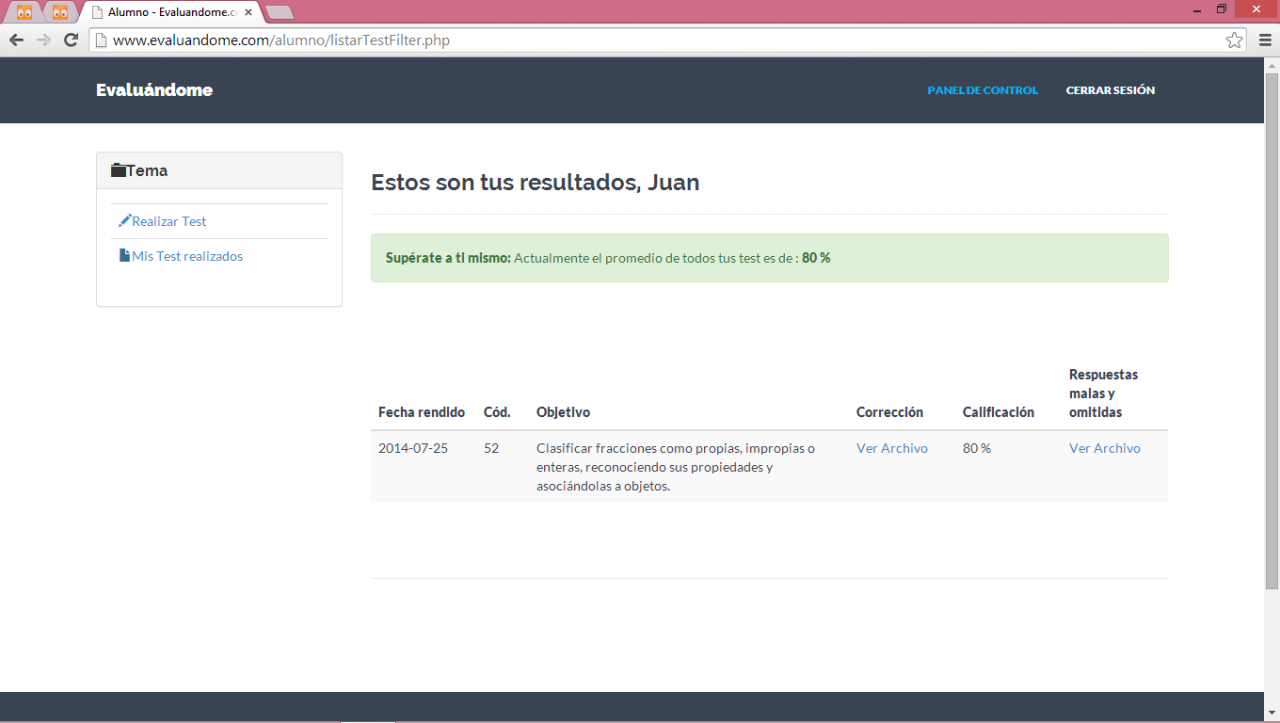The image size is (1280, 723).
Task: Click the Supérate a ti mismo alert
Action: tap(769, 258)
